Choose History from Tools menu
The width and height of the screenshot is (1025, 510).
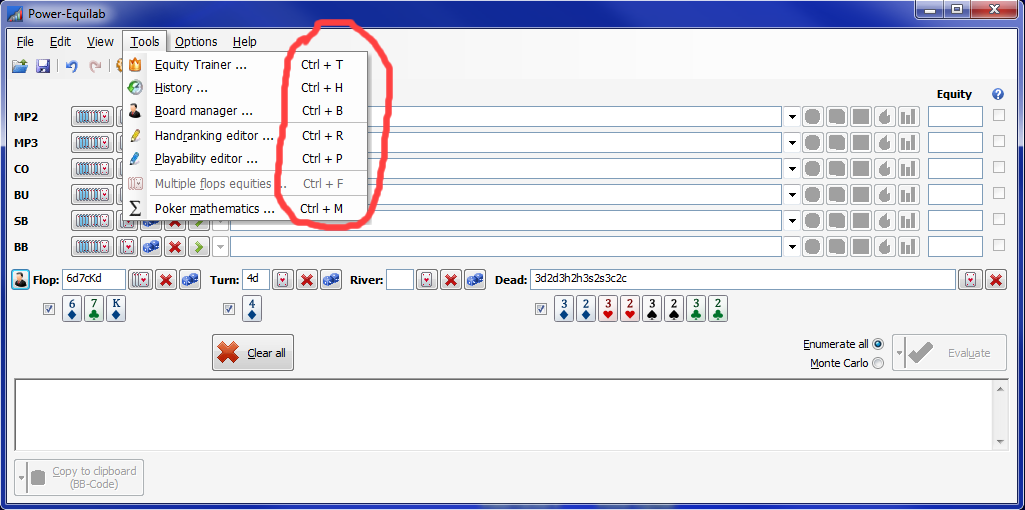point(246,88)
